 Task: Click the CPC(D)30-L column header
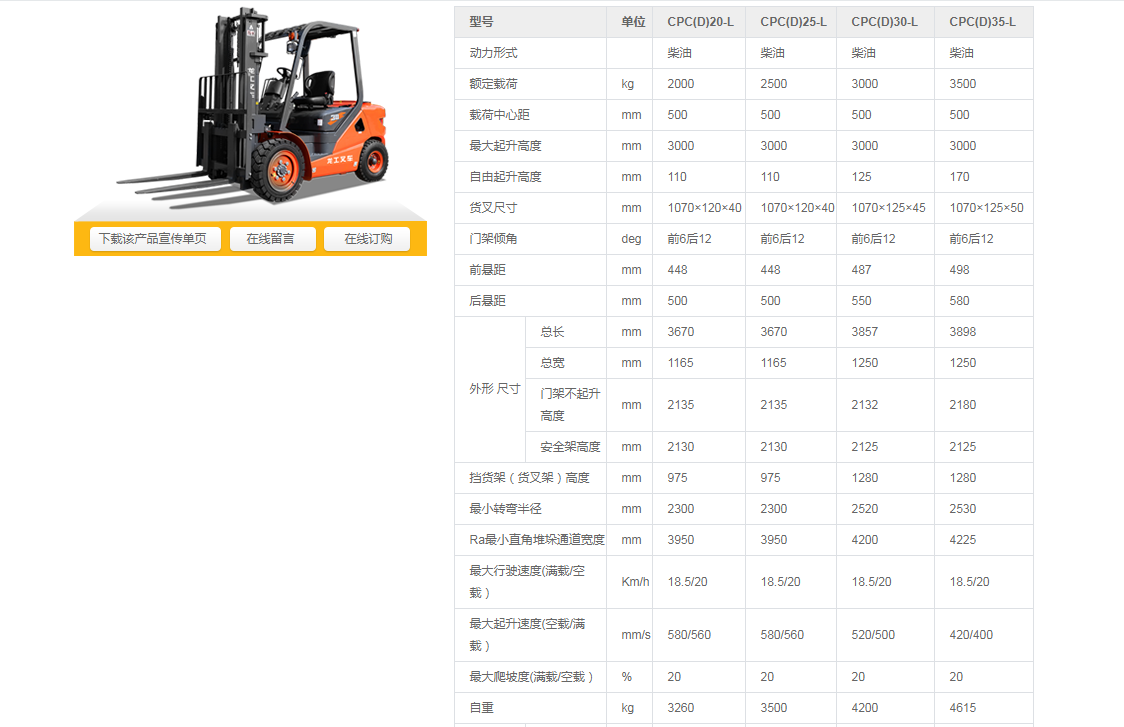[885, 22]
